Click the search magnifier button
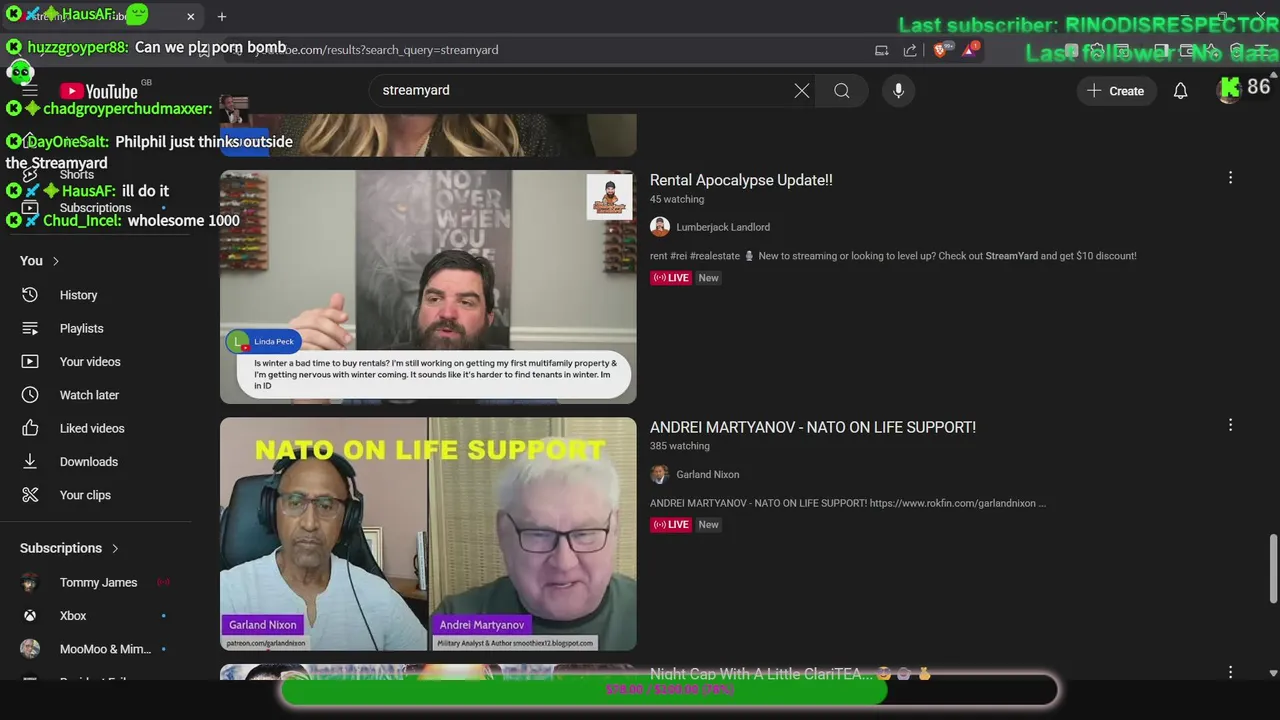1280x720 pixels. coord(842,91)
